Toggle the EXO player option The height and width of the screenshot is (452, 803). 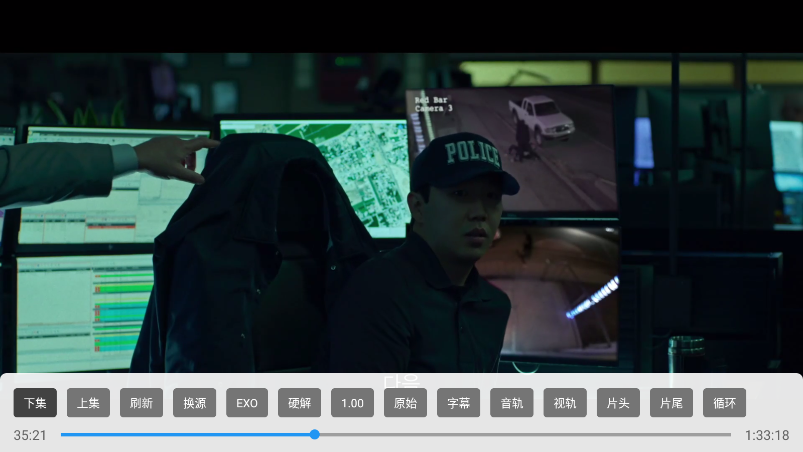pos(247,403)
